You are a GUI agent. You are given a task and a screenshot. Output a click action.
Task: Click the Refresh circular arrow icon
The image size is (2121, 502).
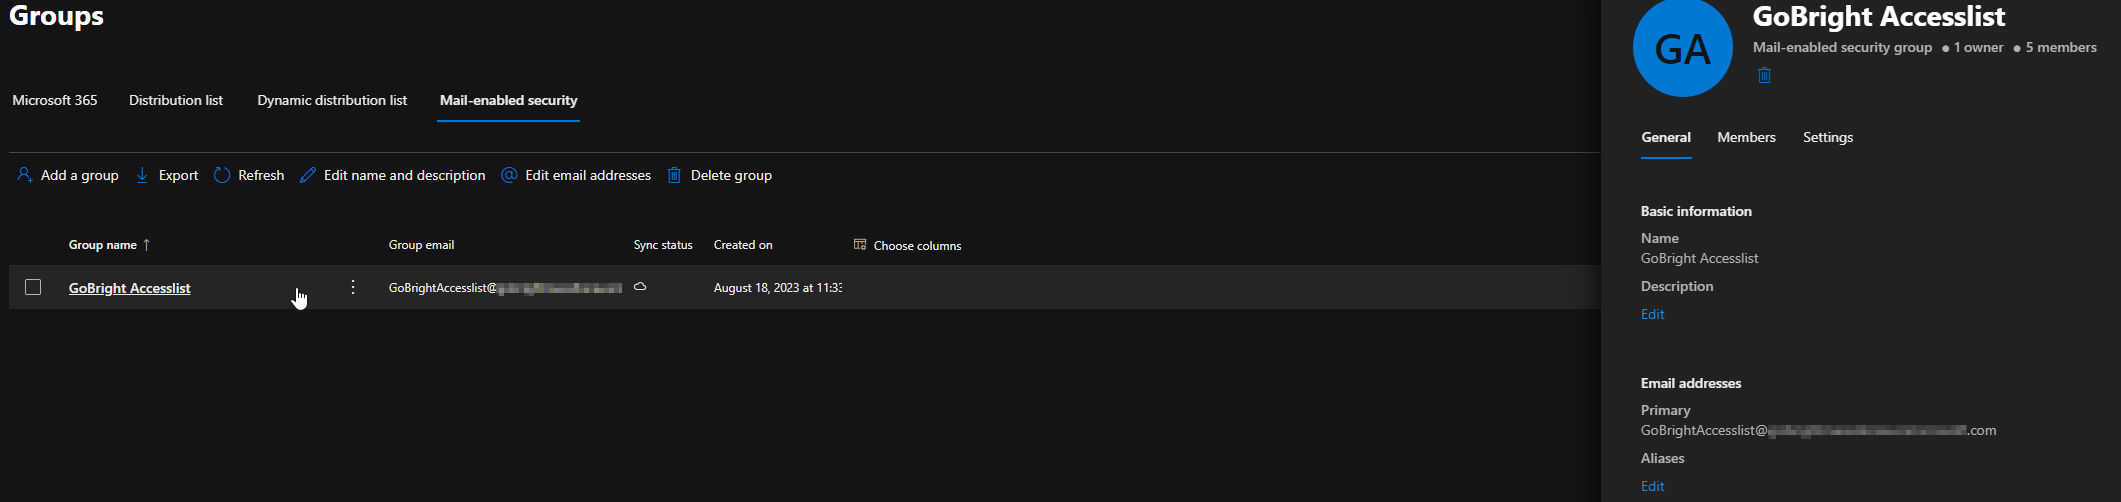(222, 175)
